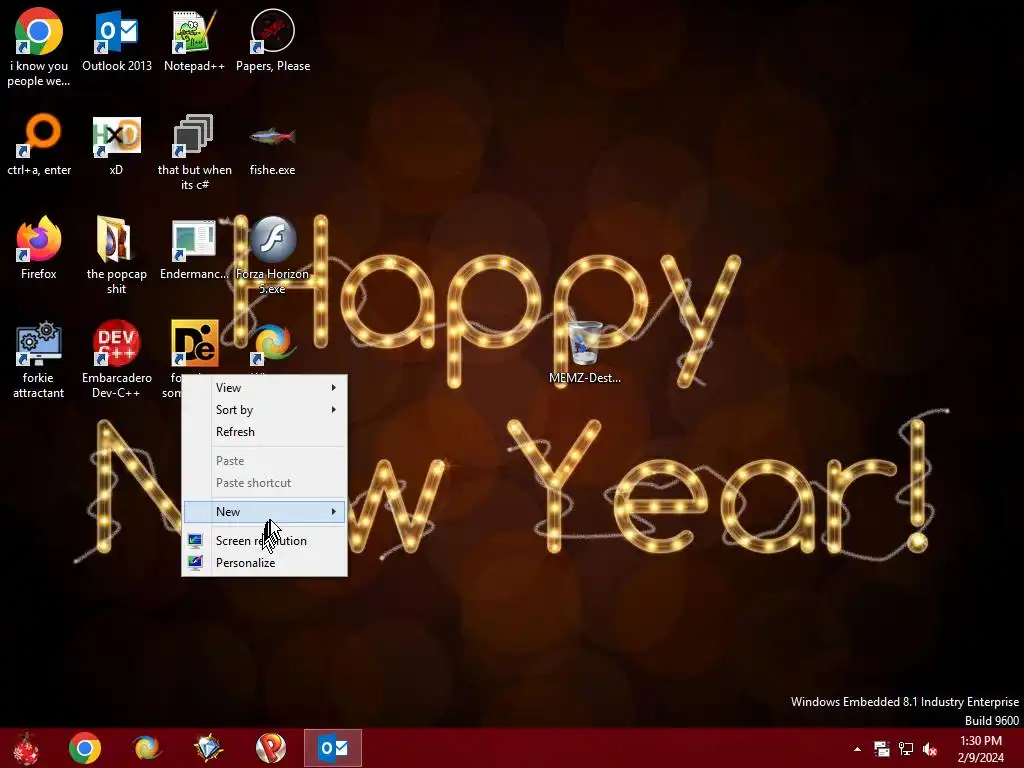Choose Screen resolution in context menu
1024x768 pixels.
point(264,541)
